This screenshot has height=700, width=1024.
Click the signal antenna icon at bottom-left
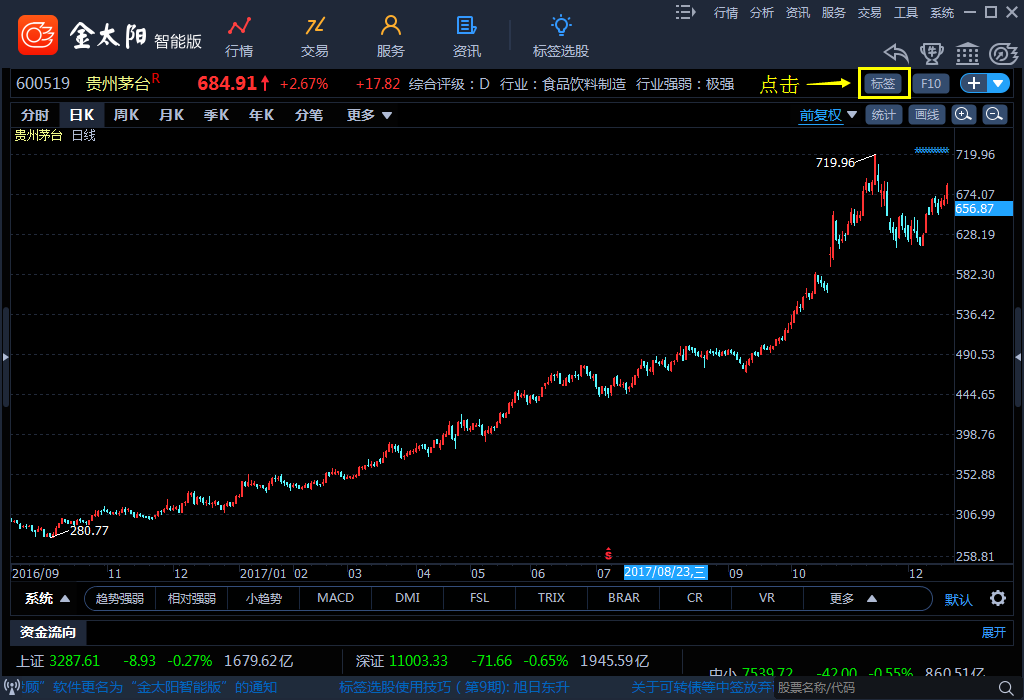(x=11, y=687)
